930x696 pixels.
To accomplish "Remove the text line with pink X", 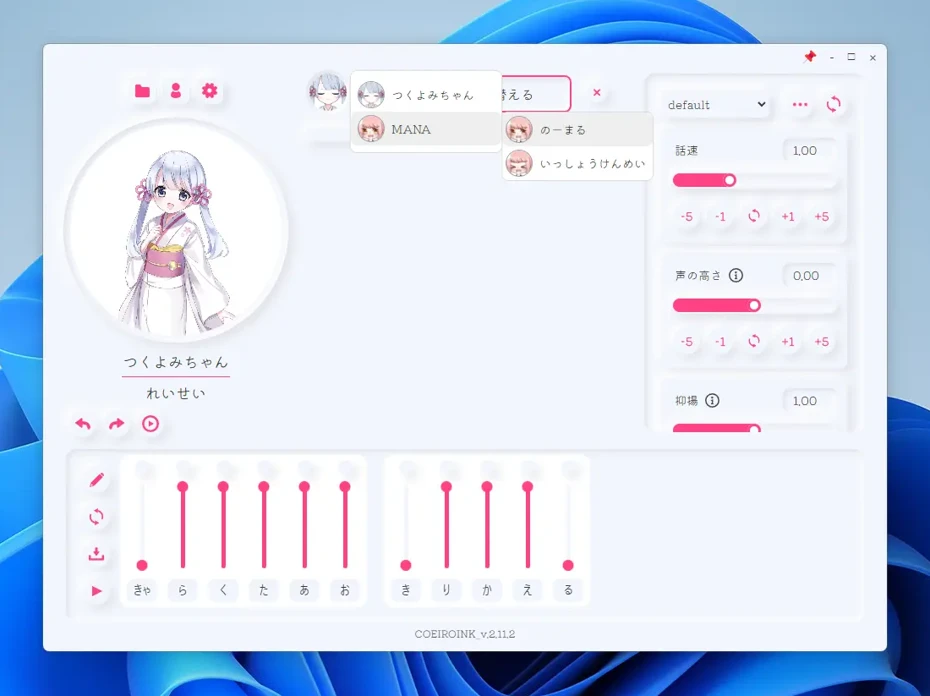I will point(597,93).
